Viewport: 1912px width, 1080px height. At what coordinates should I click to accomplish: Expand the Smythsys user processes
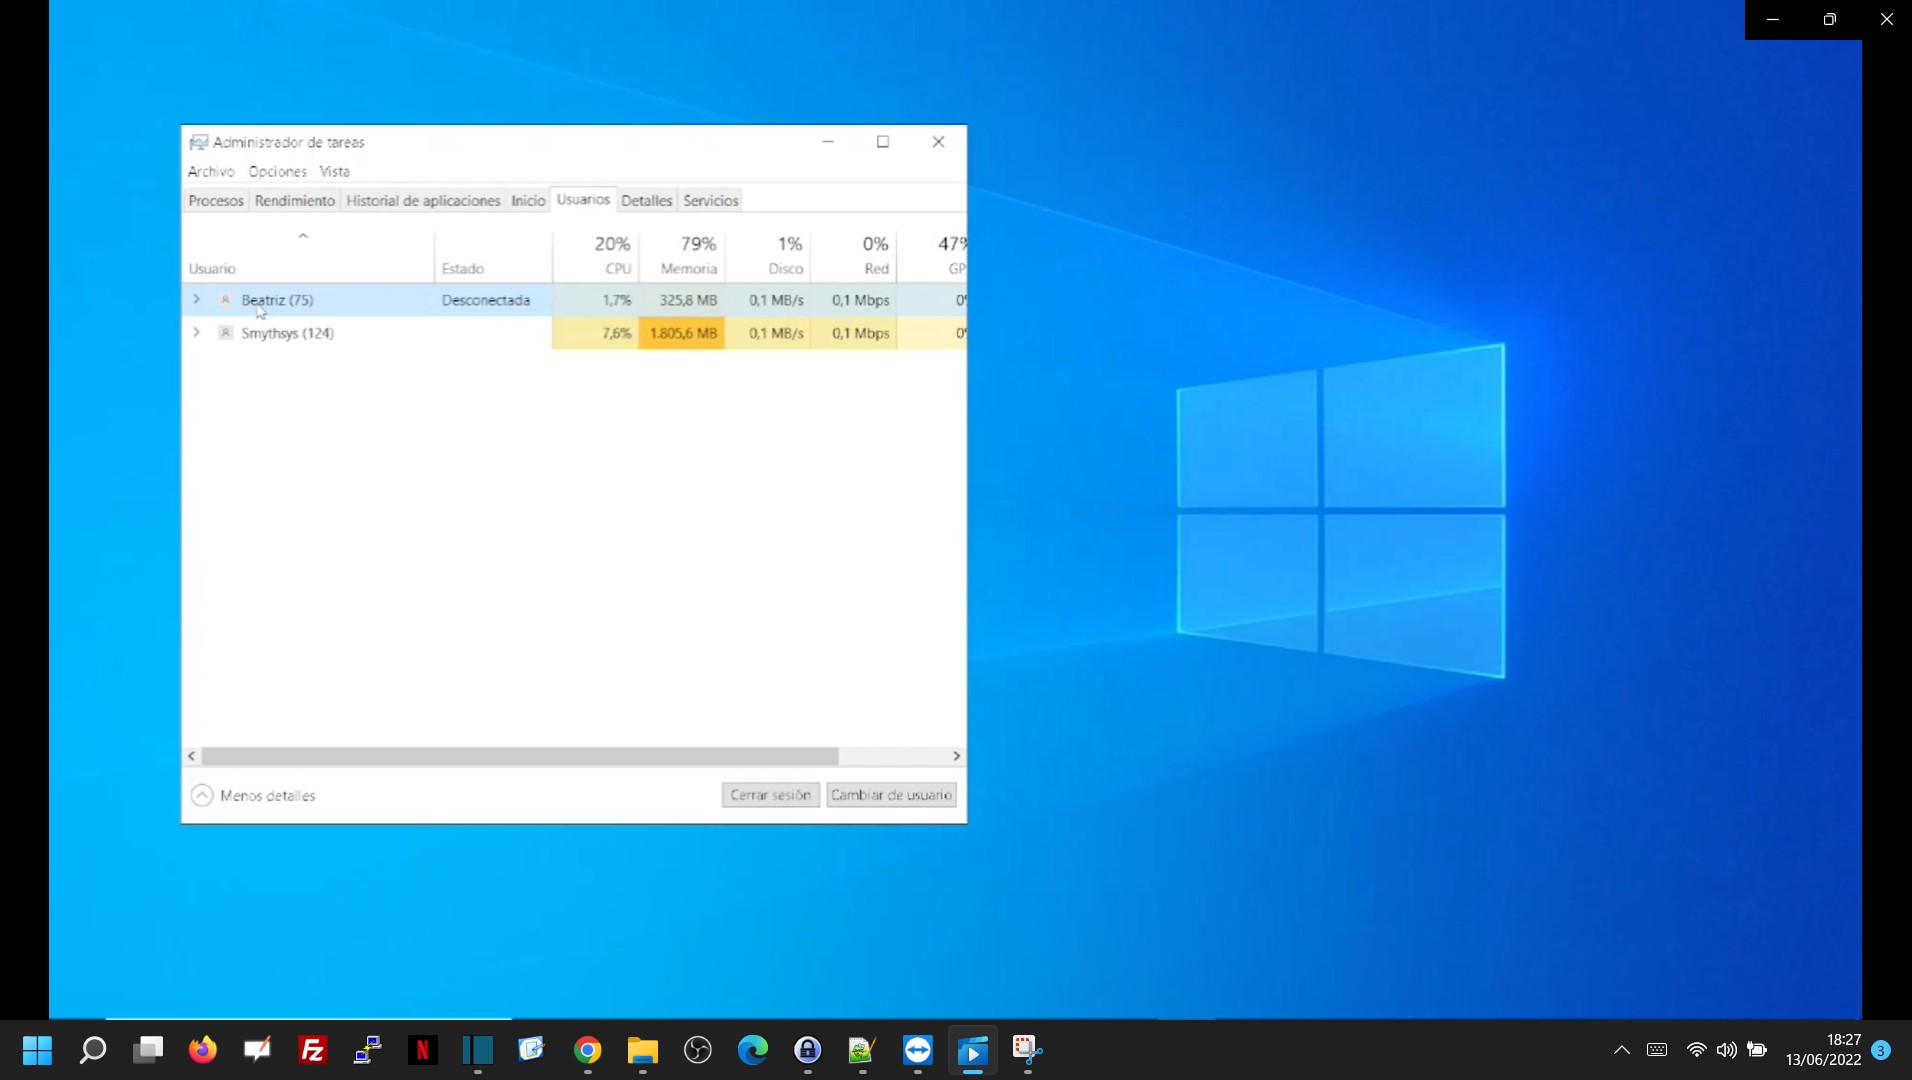[x=197, y=332]
